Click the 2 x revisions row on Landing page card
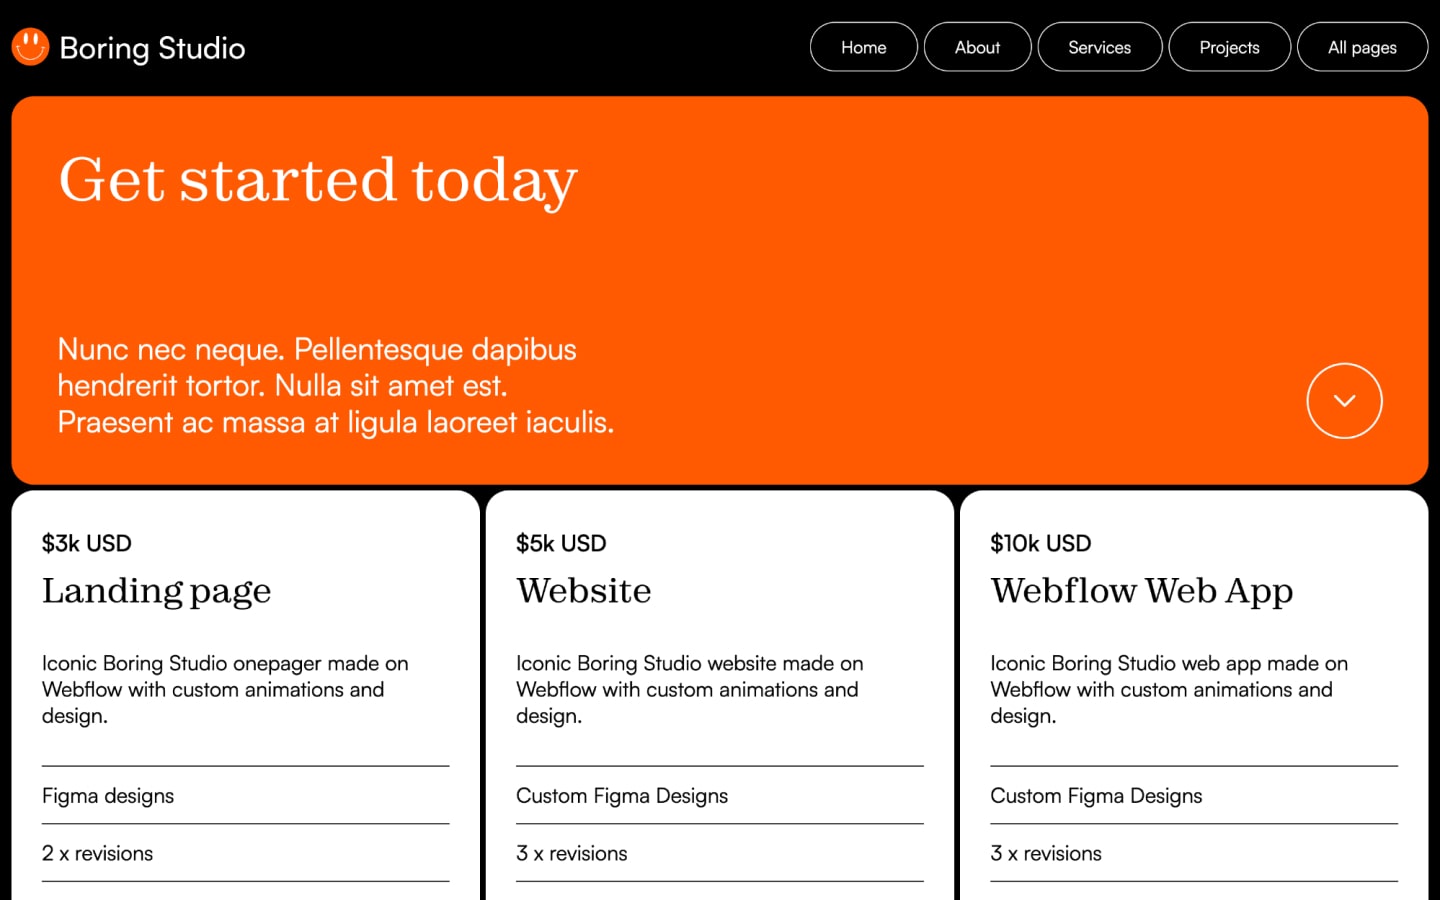This screenshot has height=900, width=1440. [x=97, y=853]
